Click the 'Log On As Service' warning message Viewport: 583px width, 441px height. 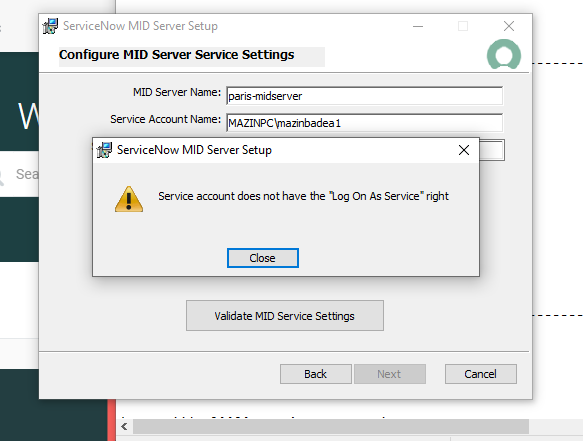point(303,196)
